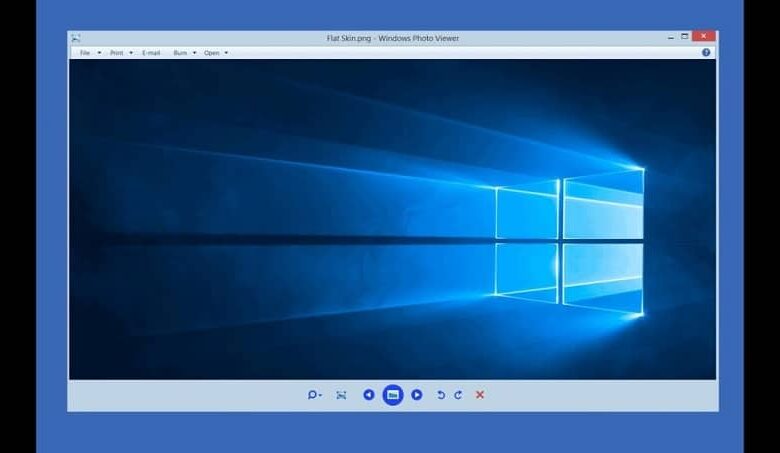Click the Actual size fit button

341,395
